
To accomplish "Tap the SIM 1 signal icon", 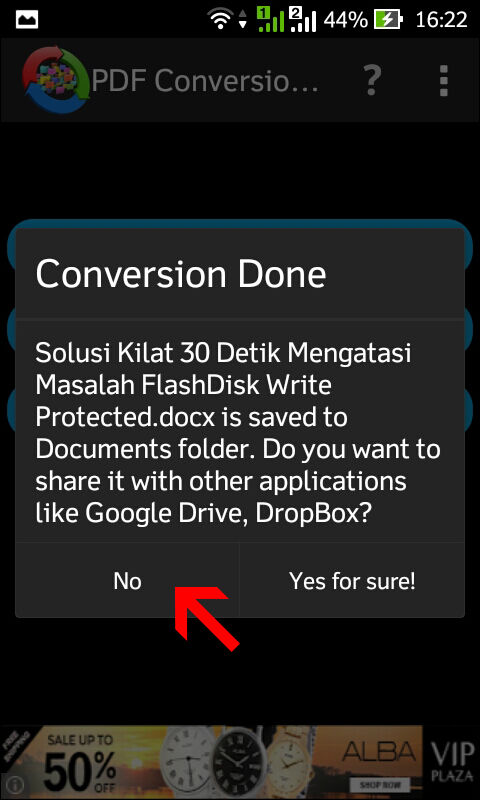I will (270, 20).
